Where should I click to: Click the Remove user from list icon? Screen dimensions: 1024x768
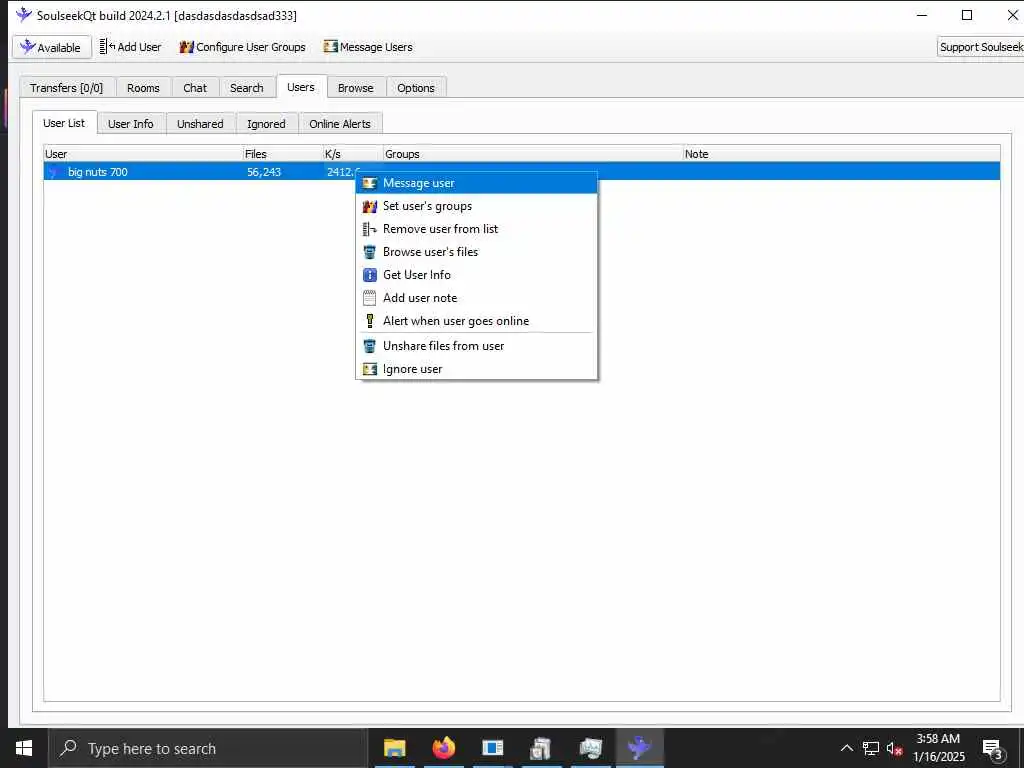370,229
